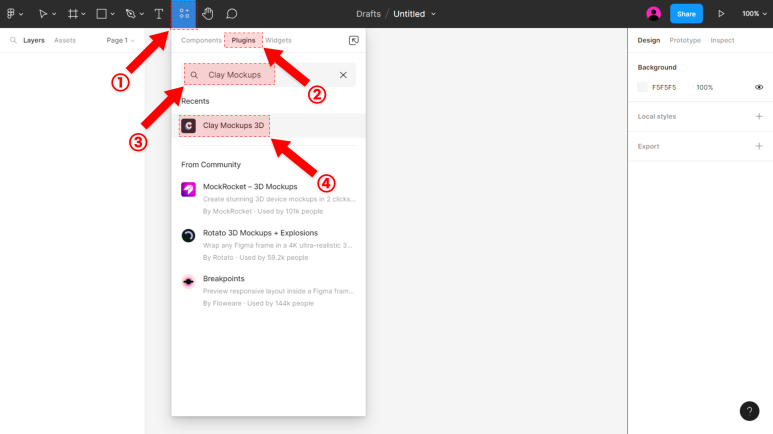
Task: Select the Frame tool
Action: (x=73, y=14)
